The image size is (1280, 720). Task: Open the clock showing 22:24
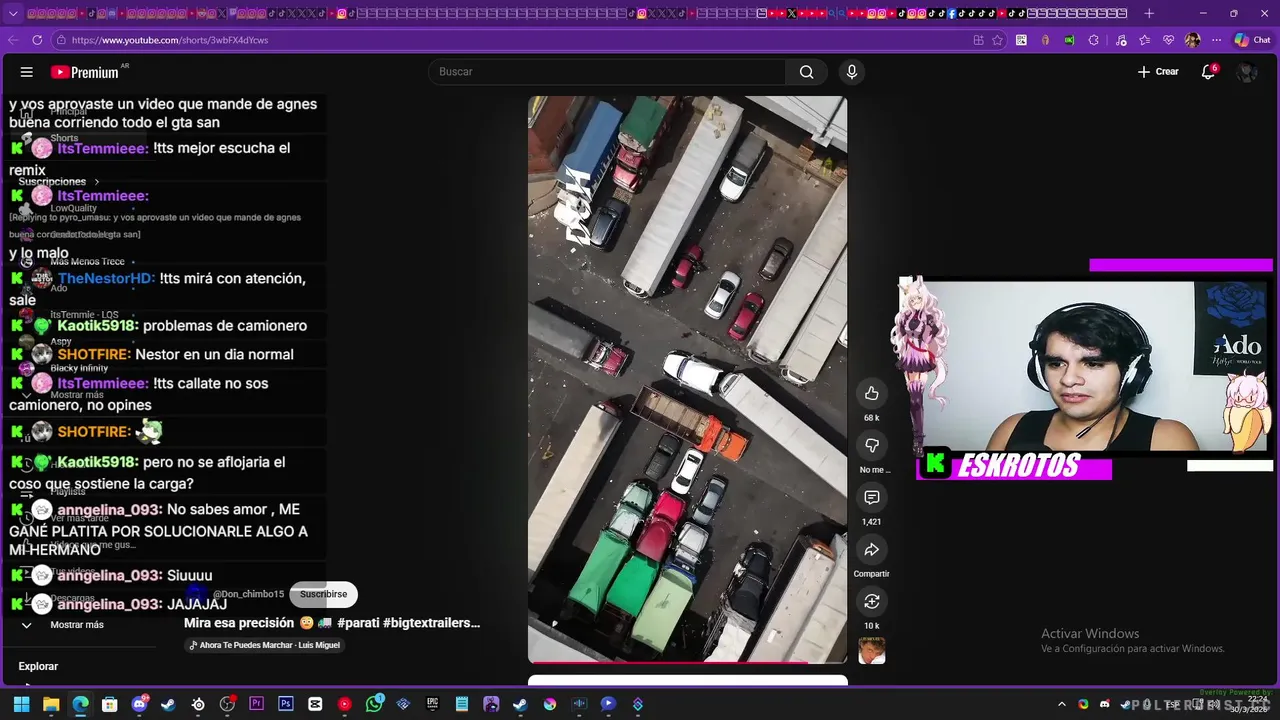(x=1249, y=704)
